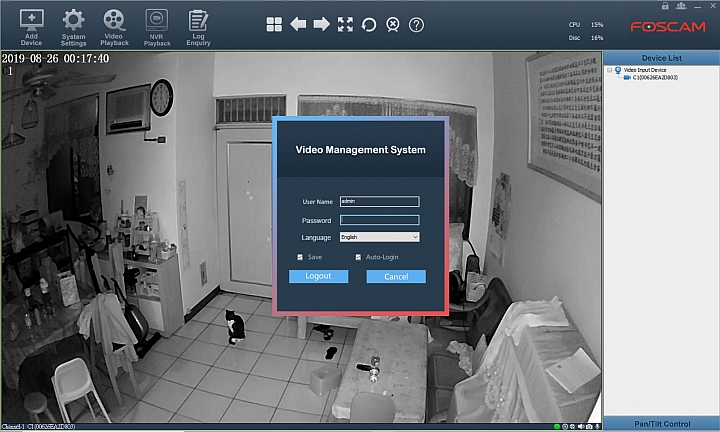Click the camera icon beside C1(00626EA2D803)
The image size is (720, 432).
coord(627,78)
